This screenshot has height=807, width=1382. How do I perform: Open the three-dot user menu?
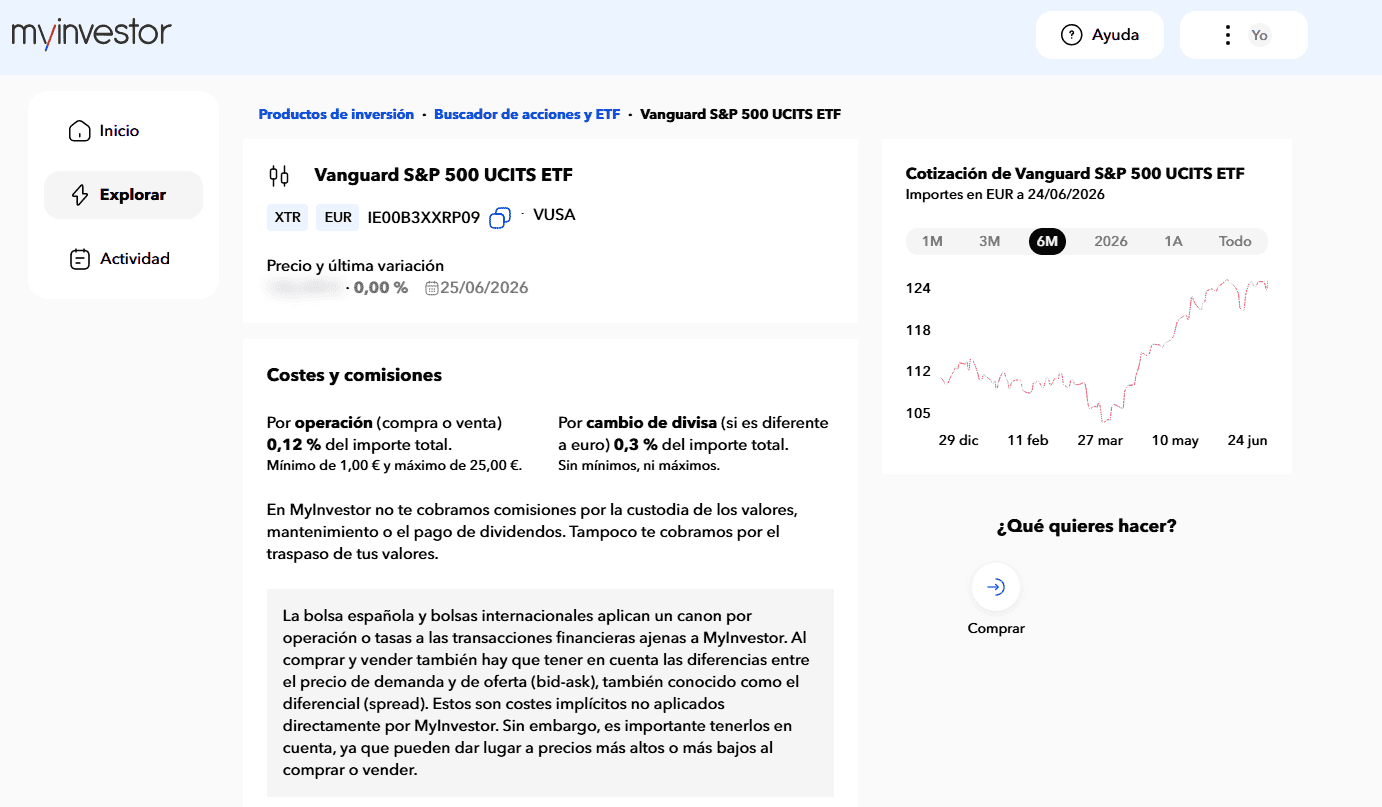pyautogui.click(x=1228, y=35)
